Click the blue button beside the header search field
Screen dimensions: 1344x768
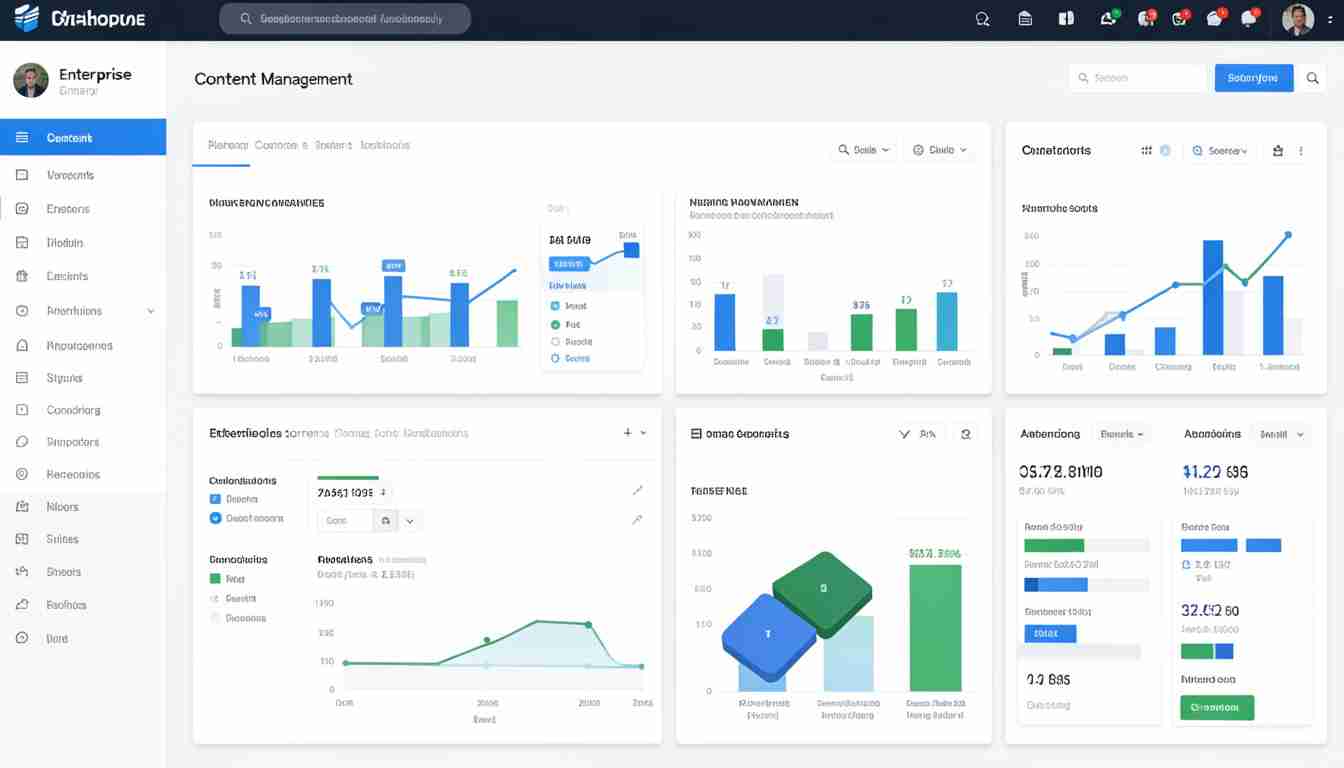pos(1253,78)
